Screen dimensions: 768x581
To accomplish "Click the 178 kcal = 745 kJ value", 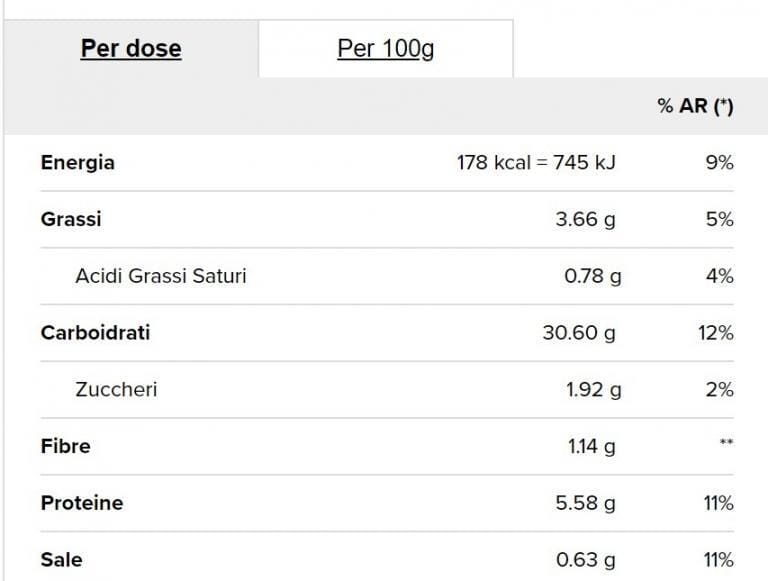I will tap(536, 163).
